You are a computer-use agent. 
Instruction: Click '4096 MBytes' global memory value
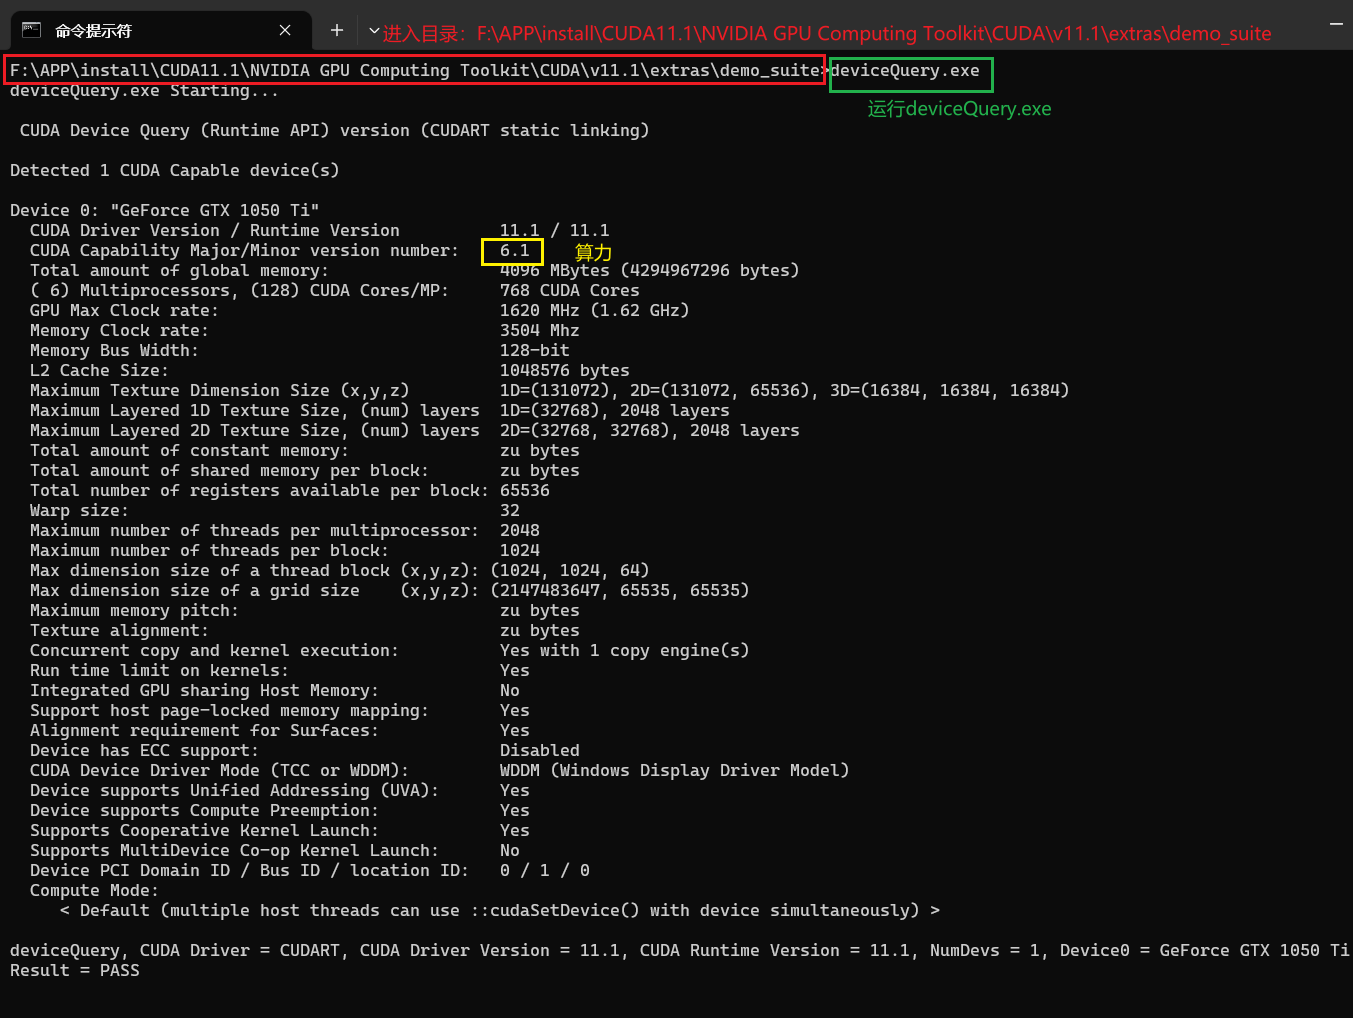point(555,271)
